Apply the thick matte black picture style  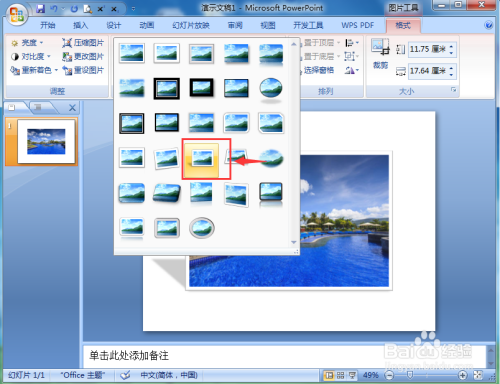201,88
